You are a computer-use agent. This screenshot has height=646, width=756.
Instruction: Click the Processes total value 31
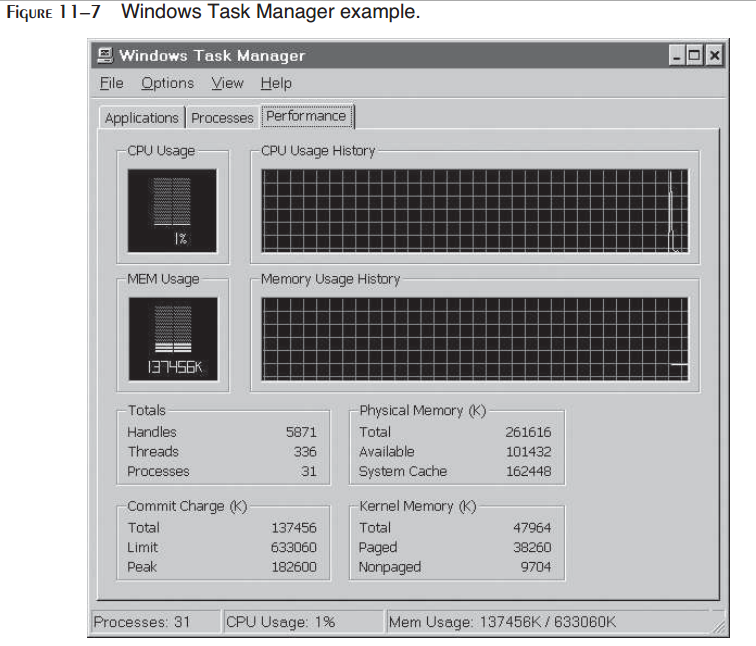pos(309,471)
